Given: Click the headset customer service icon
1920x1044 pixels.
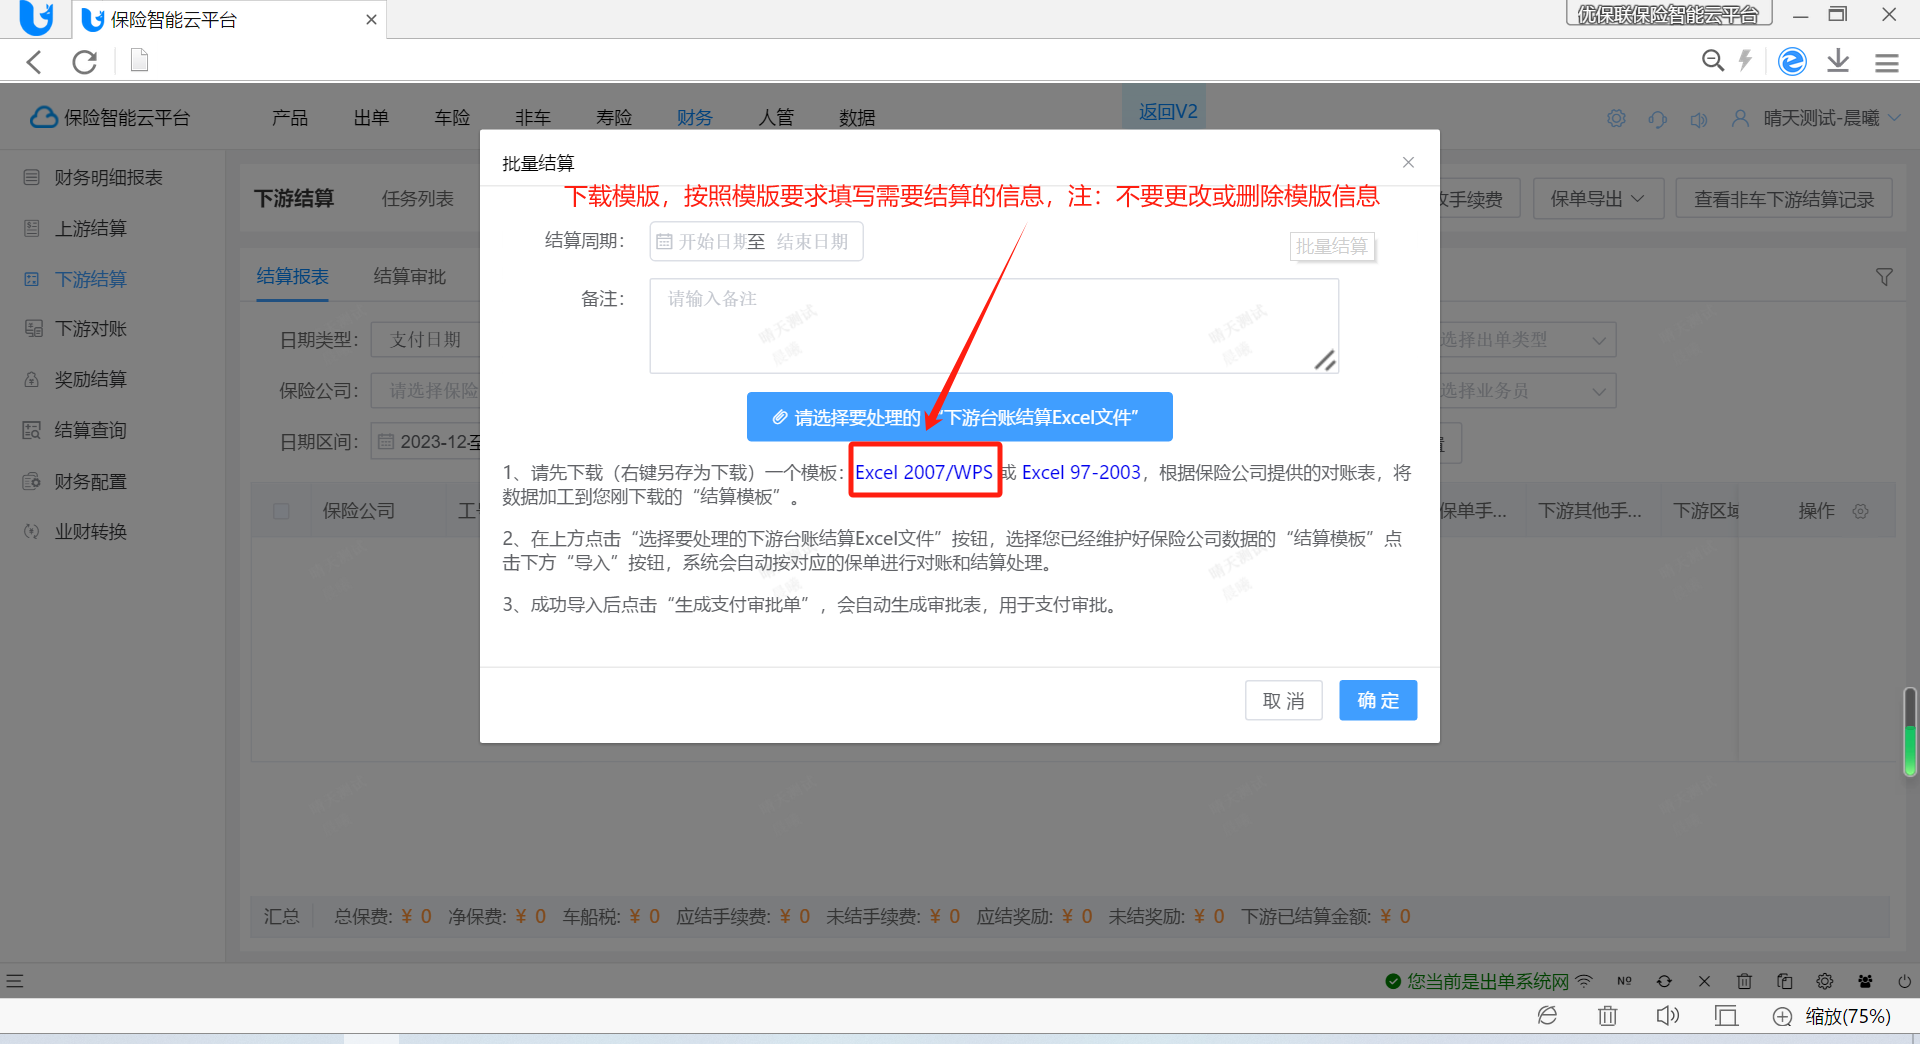Looking at the screenshot, I should pos(1658,119).
